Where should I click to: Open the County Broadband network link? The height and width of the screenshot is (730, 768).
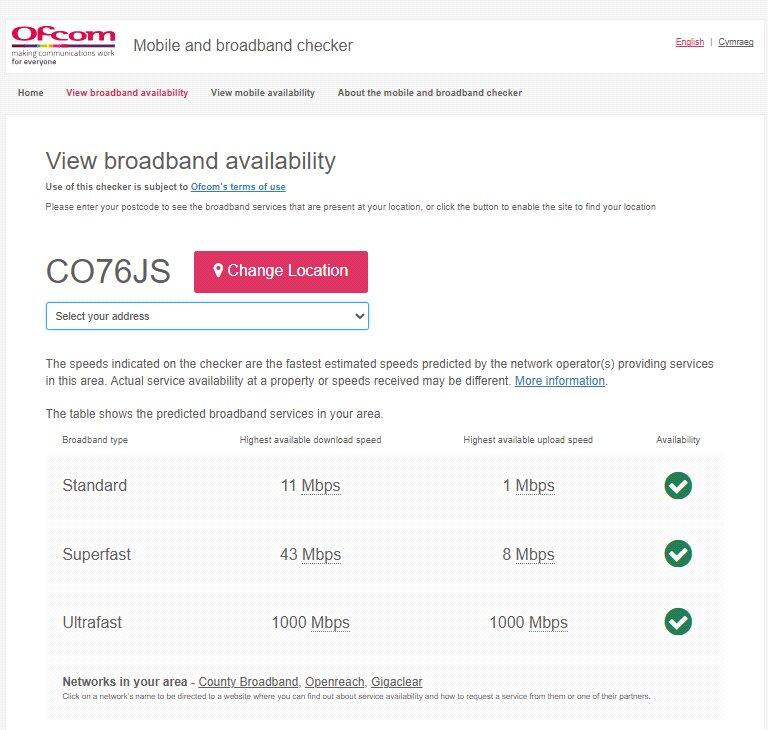pos(248,682)
